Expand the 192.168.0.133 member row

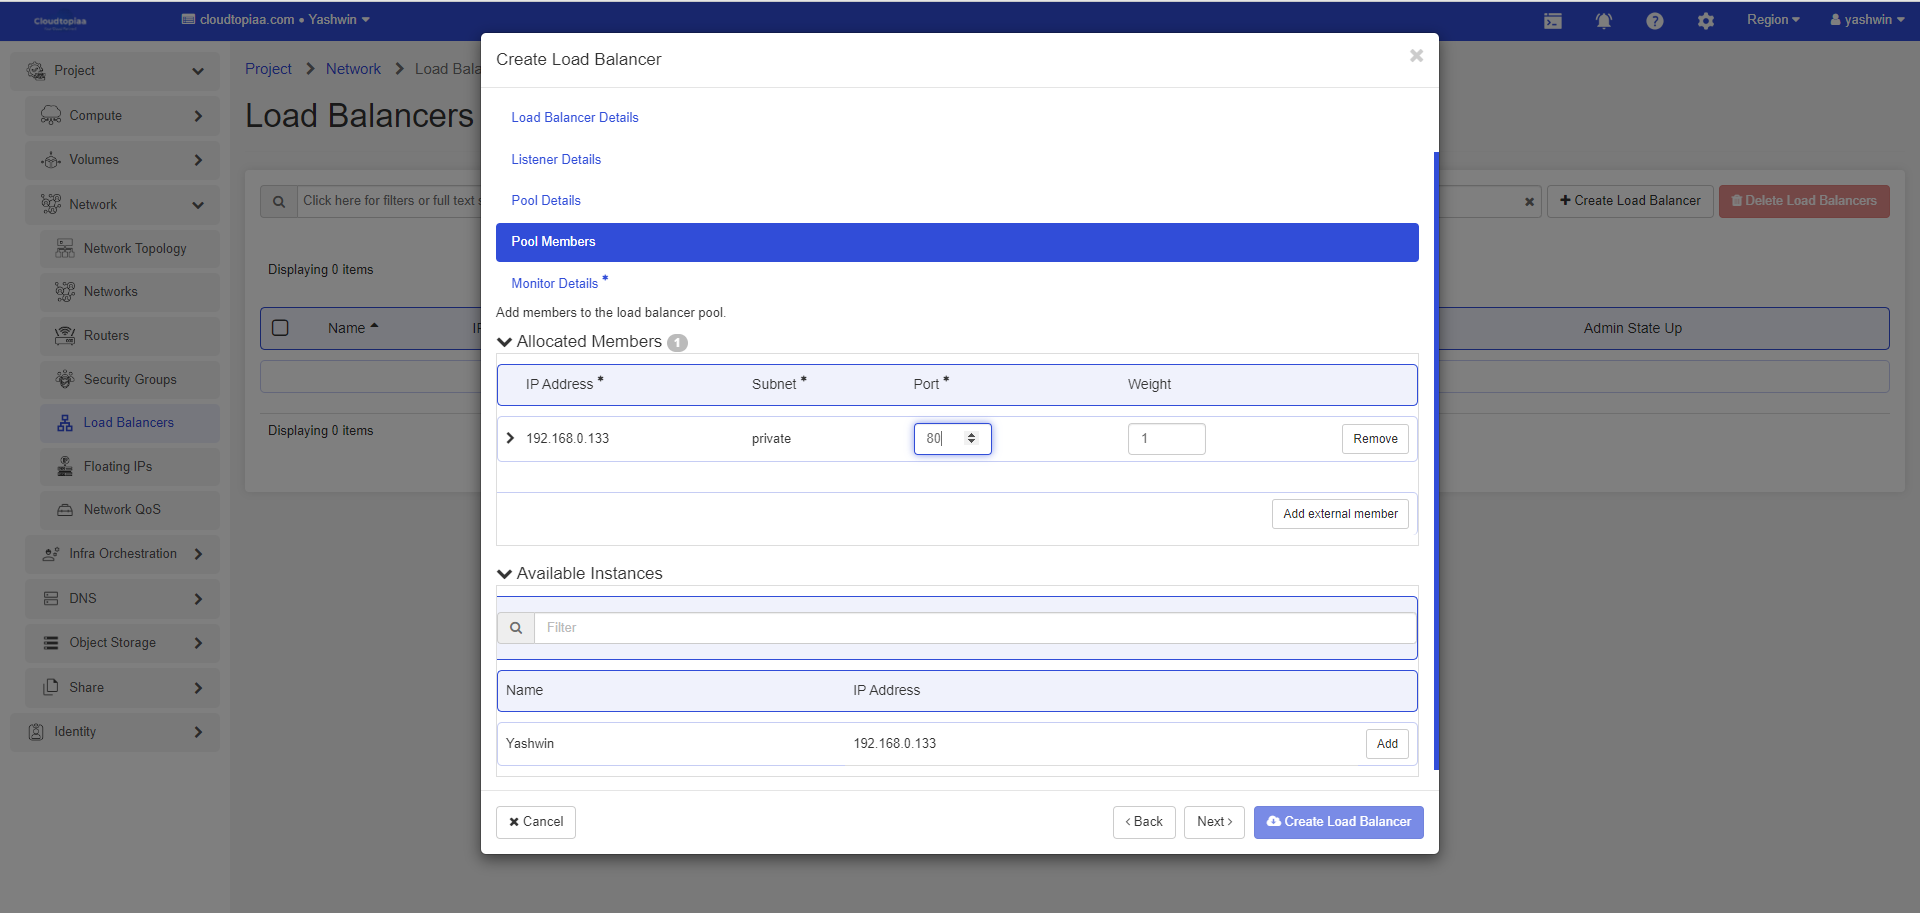[x=511, y=439]
